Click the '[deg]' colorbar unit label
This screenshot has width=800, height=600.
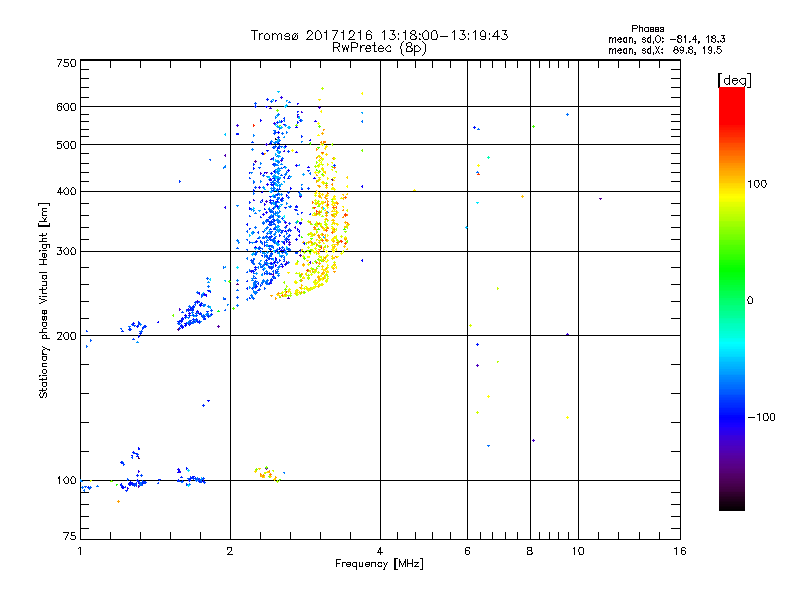[x=734, y=80]
